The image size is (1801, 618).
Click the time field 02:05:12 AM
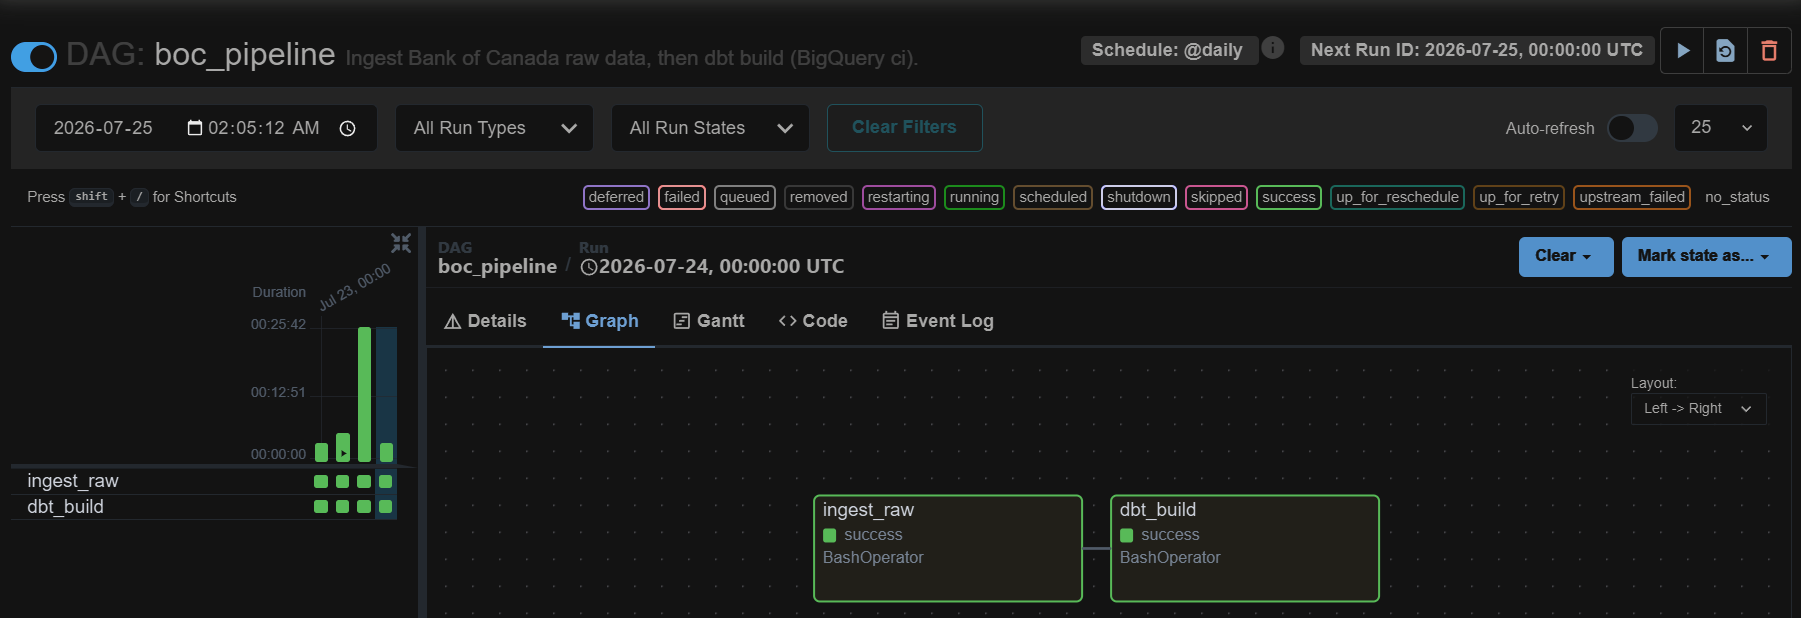pos(264,128)
